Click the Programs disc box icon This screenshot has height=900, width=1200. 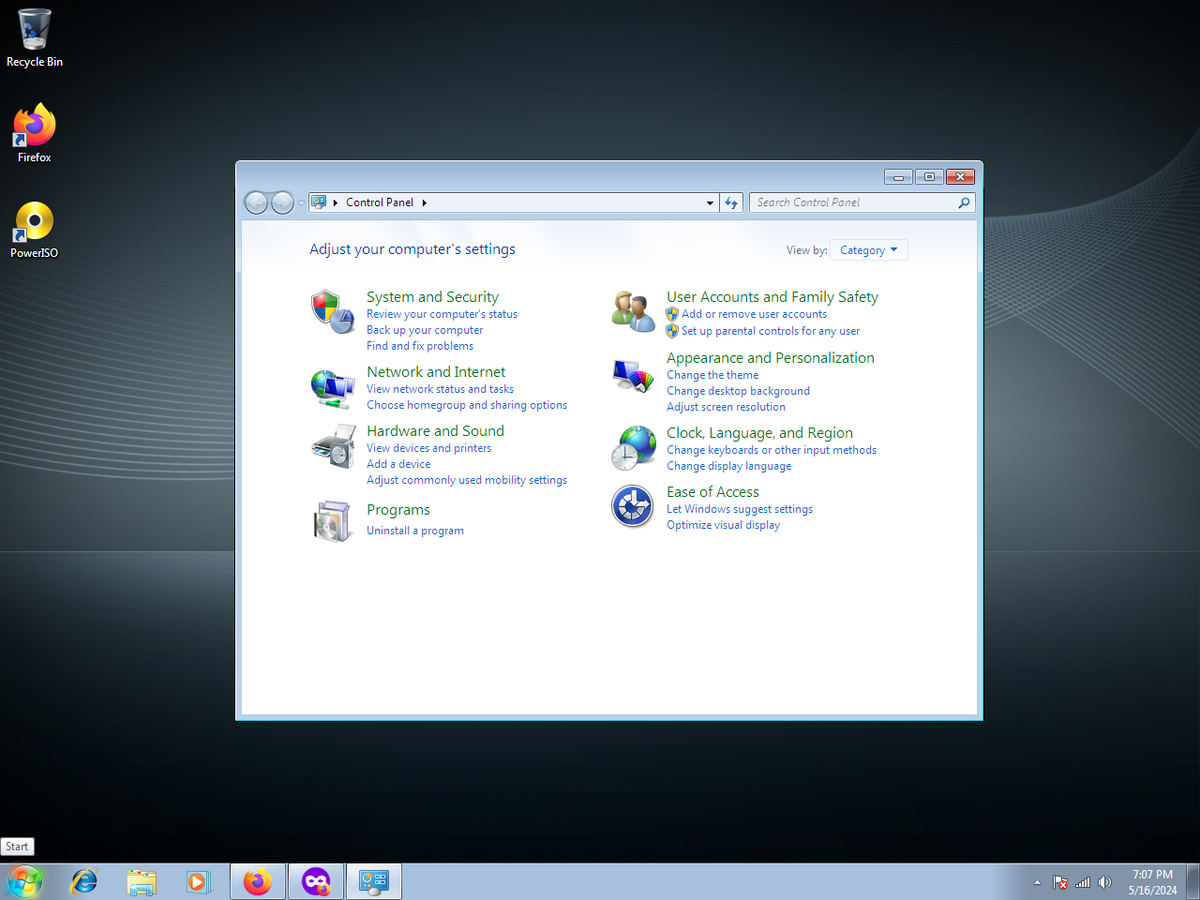coord(332,520)
